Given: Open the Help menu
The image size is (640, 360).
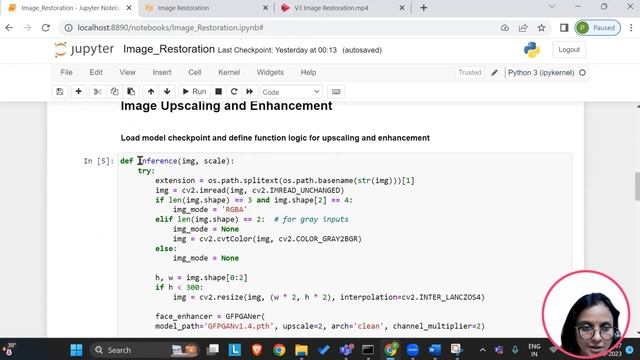Looking at the screenshot, I should 308,72.
